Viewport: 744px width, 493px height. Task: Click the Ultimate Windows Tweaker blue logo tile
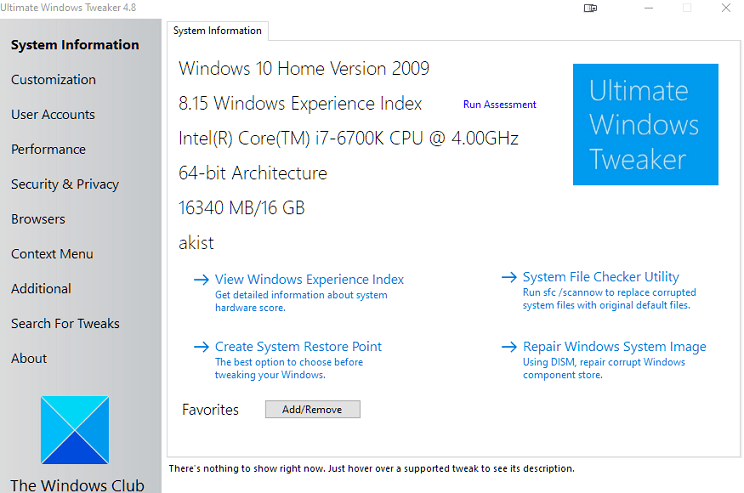645,125
